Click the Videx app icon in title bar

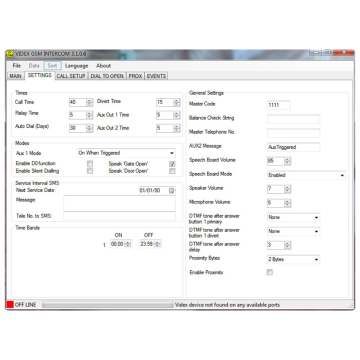pos(10,54)
